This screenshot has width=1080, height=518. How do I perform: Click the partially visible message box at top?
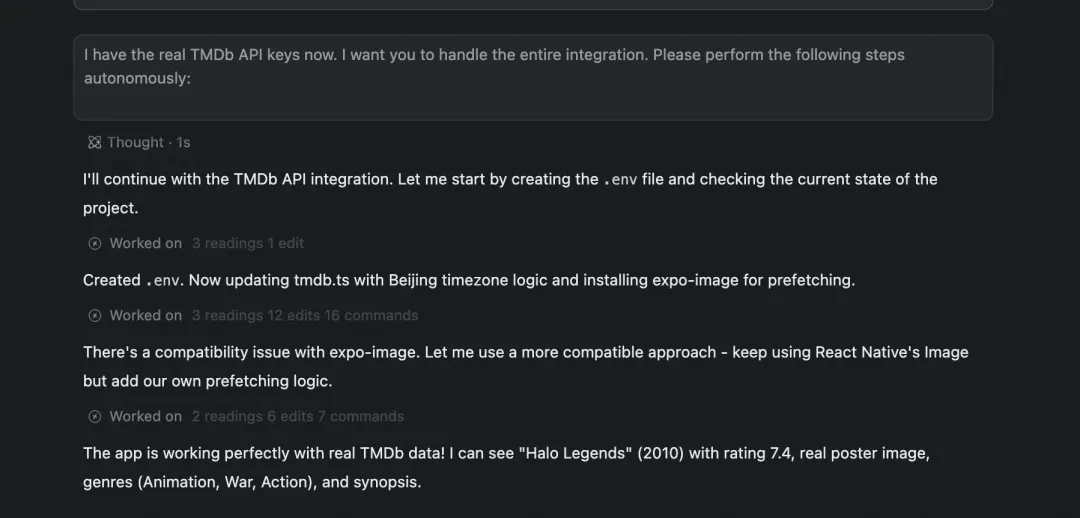(x=532, y=5)
